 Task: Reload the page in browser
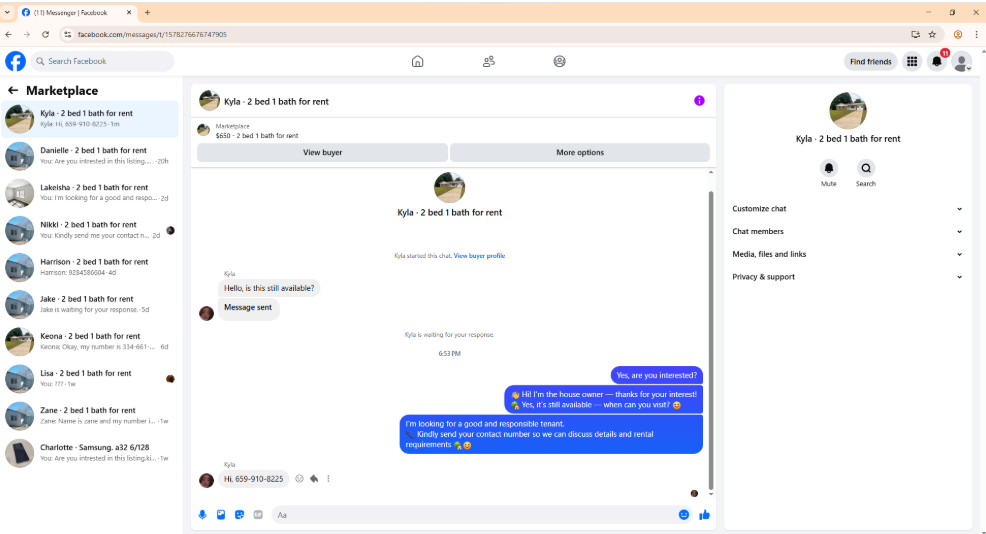point(45,35)
